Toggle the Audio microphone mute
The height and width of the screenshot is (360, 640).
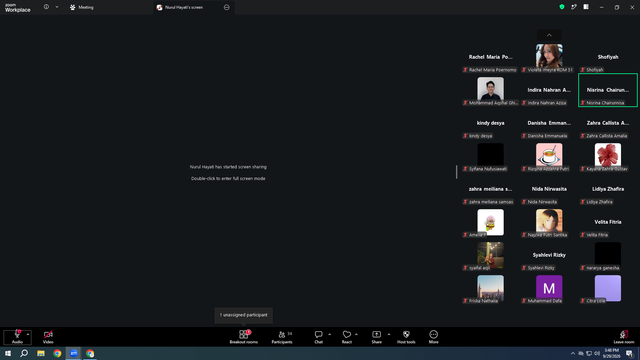(x=17, y=337)
